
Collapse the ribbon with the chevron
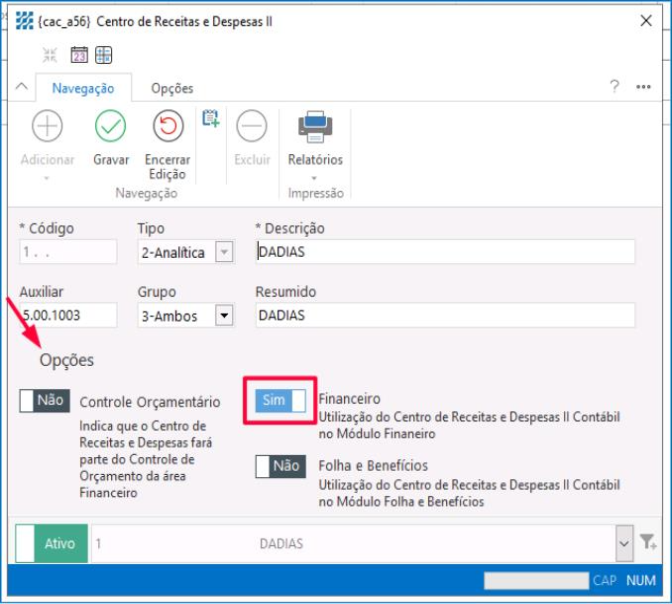click(x=22, y=88)
